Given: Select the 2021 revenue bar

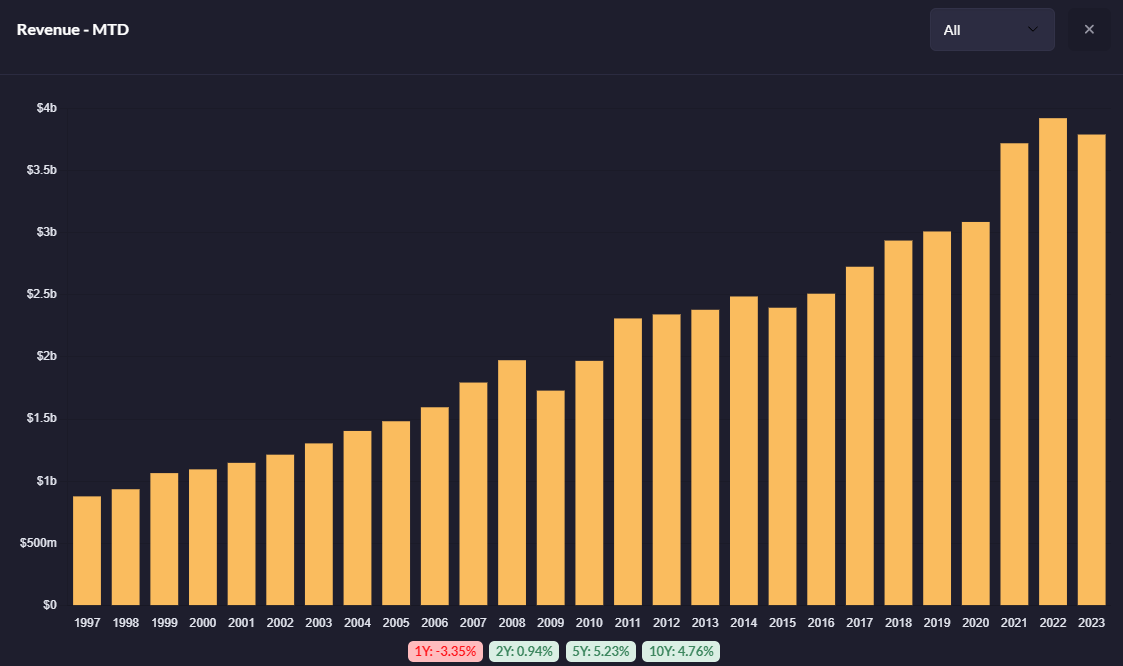Looking at the screenshot, I should (x=1014, y=374).
